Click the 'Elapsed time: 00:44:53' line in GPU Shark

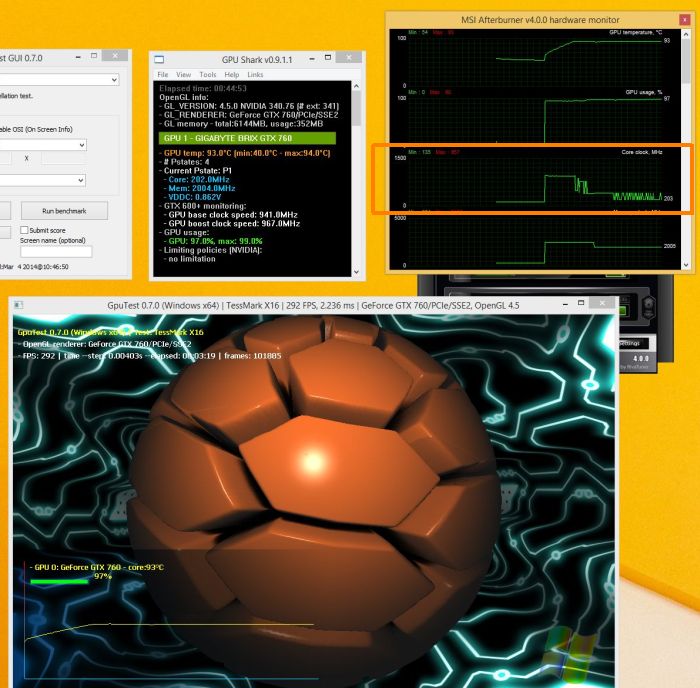click(x=203, y=88)
